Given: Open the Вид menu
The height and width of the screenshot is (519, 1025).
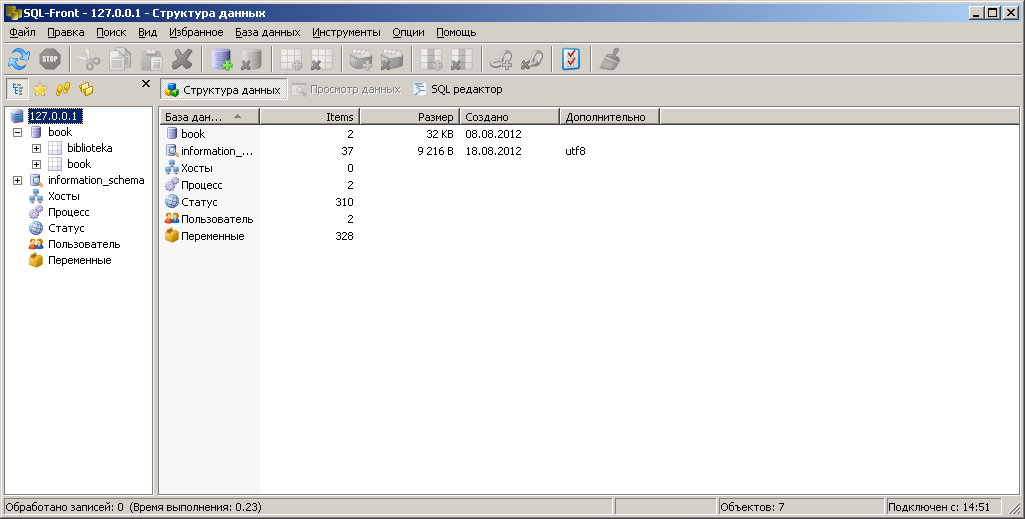Looking at the screenshot, I should (x=148, y=32).
